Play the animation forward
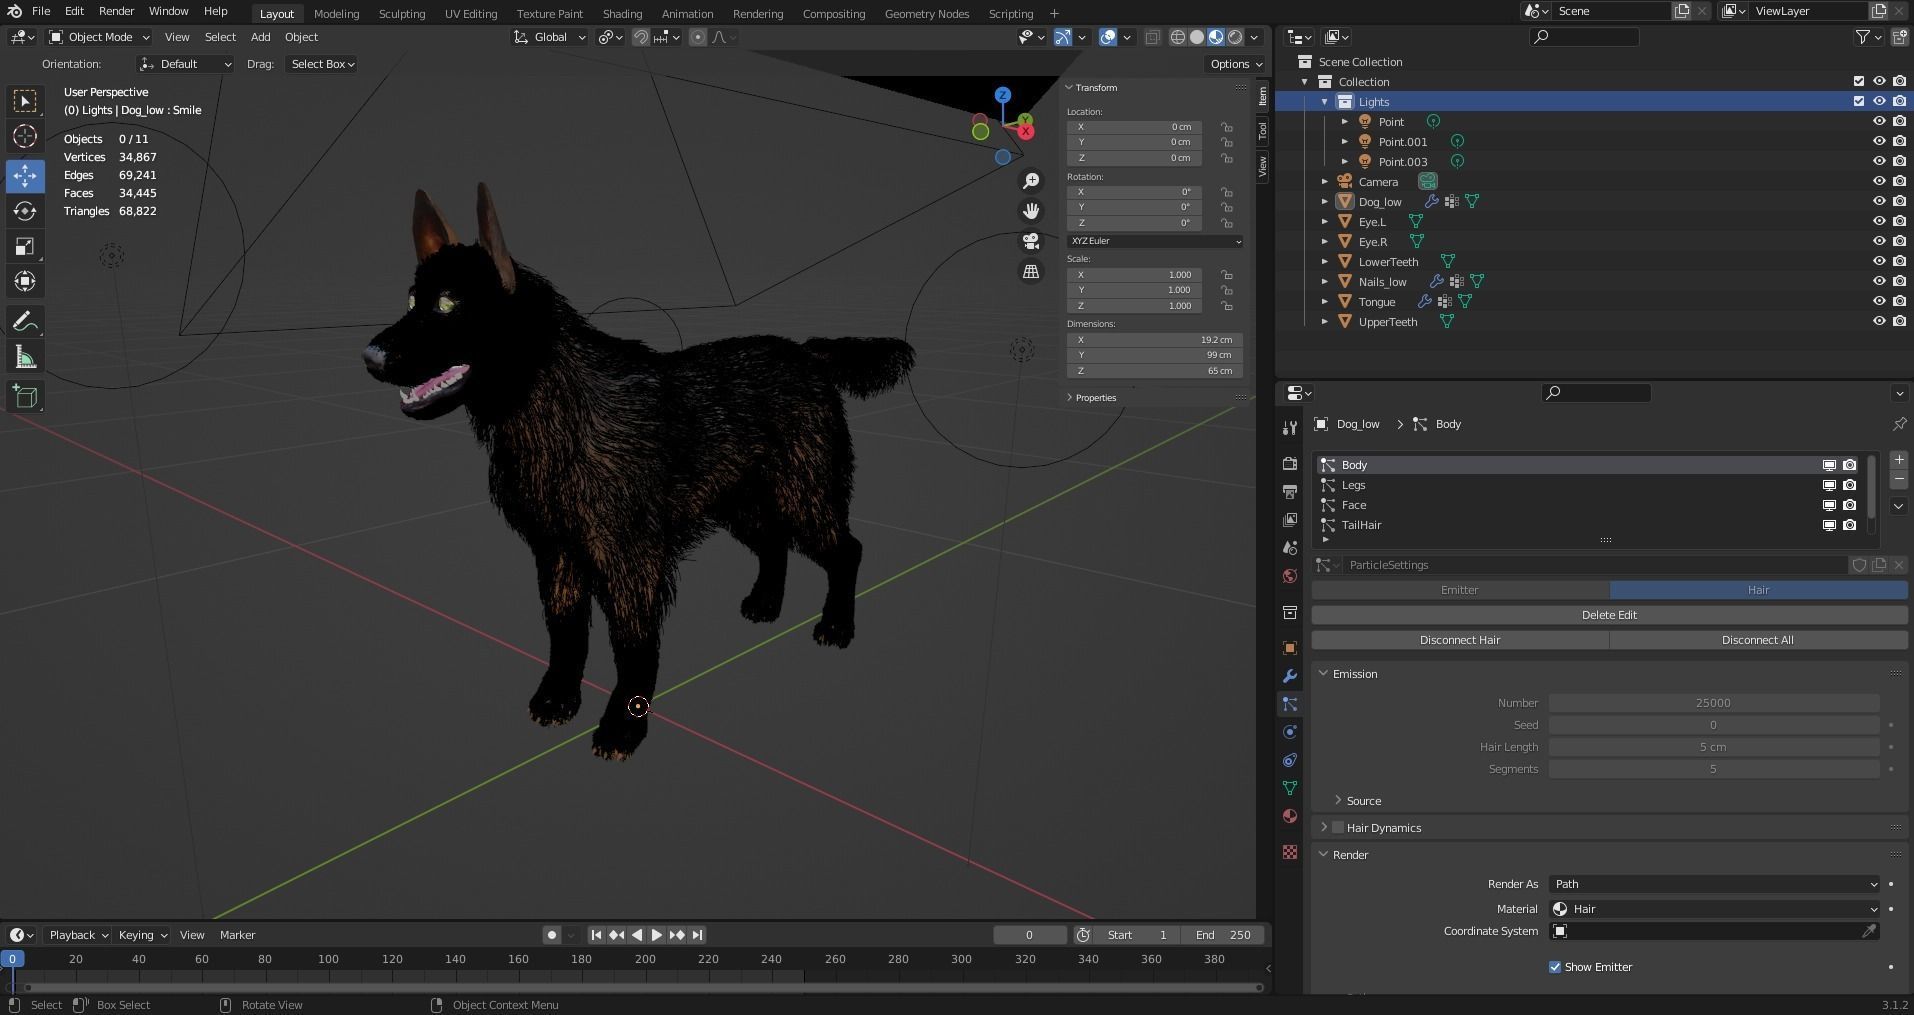The width and height of the screenshot is (1914, 1015). click(x=657, y=935)
